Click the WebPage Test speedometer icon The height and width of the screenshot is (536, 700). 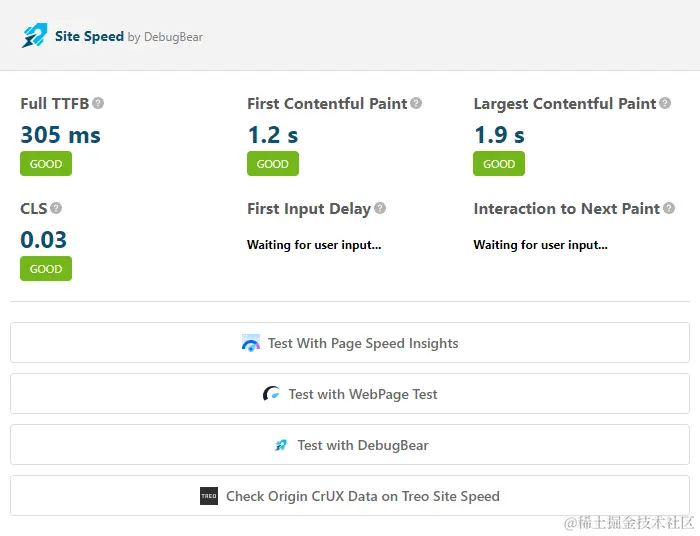pyautogui.click(x=271, y=394)
